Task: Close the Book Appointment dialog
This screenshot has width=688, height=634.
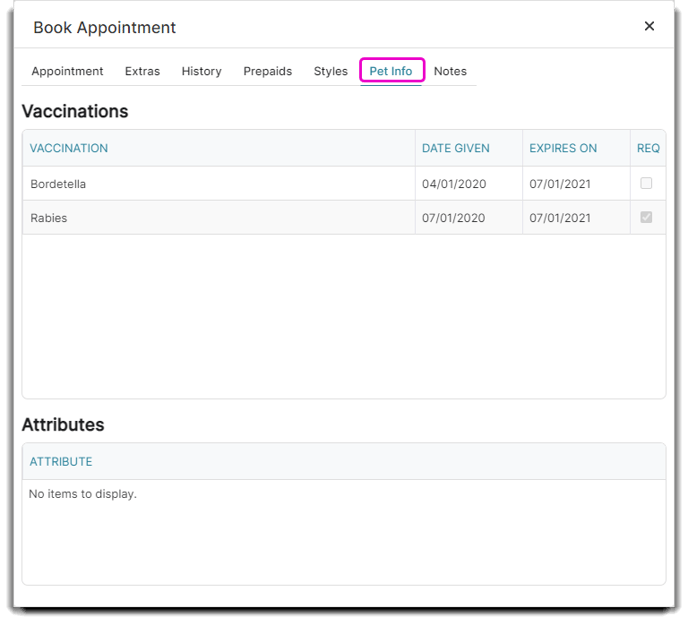Action: [x=649, y=26]
